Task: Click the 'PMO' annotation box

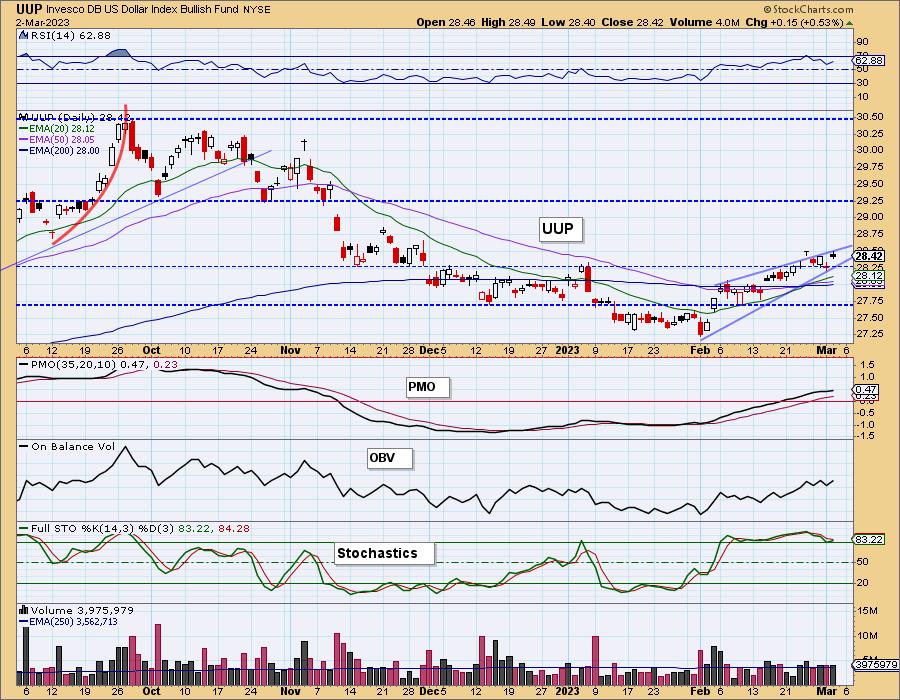Action: pyautogui.click(x=427, y=387)
